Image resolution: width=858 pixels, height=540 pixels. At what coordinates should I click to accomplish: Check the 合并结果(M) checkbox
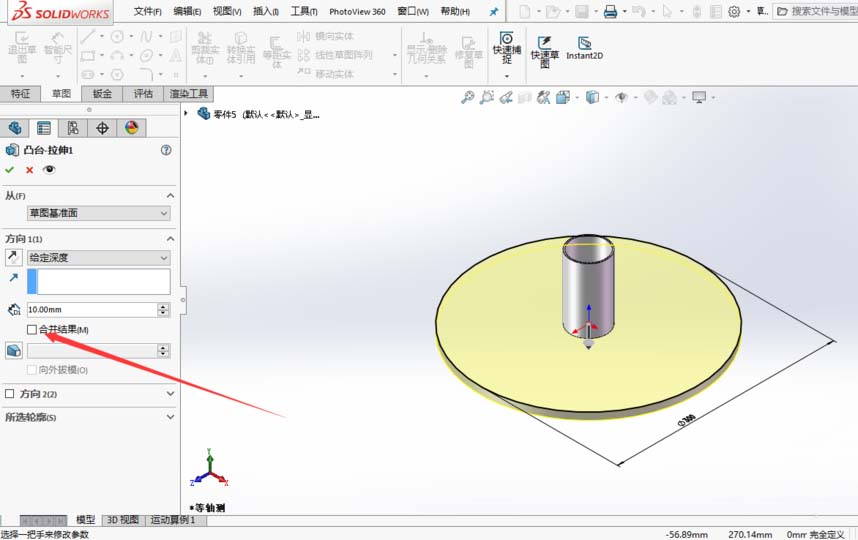click(32, 329)
